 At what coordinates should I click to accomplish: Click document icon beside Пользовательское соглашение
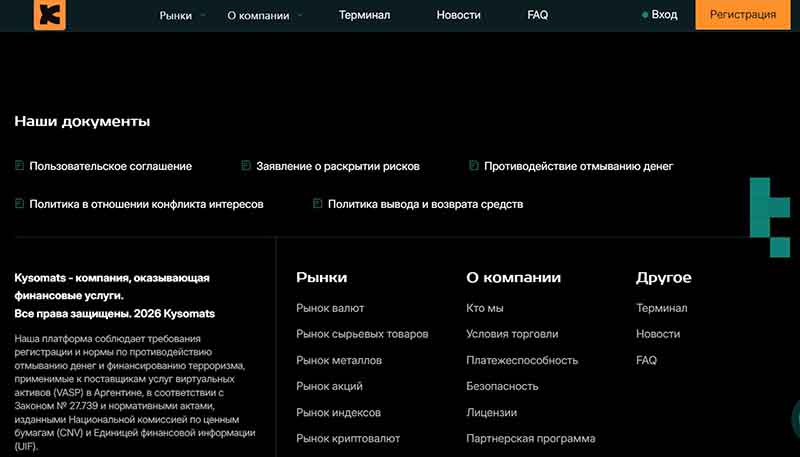tap(20, 166)
